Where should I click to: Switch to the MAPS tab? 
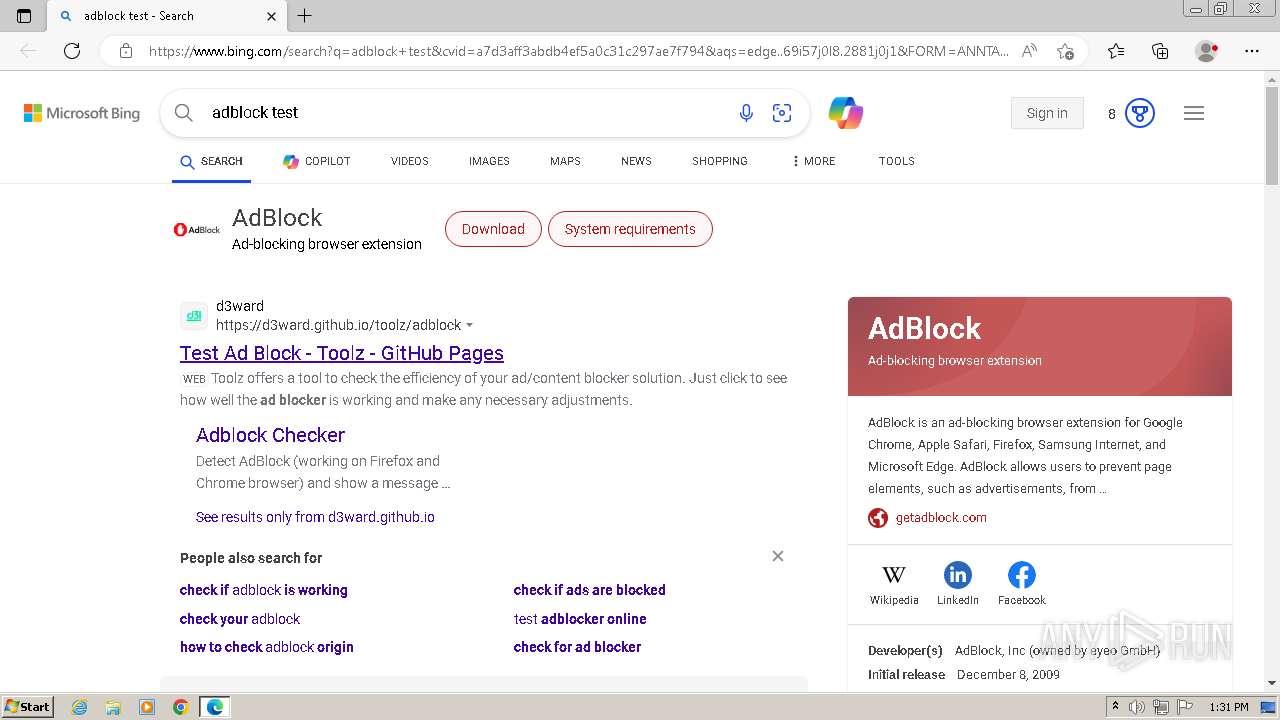tap(565, 161)
